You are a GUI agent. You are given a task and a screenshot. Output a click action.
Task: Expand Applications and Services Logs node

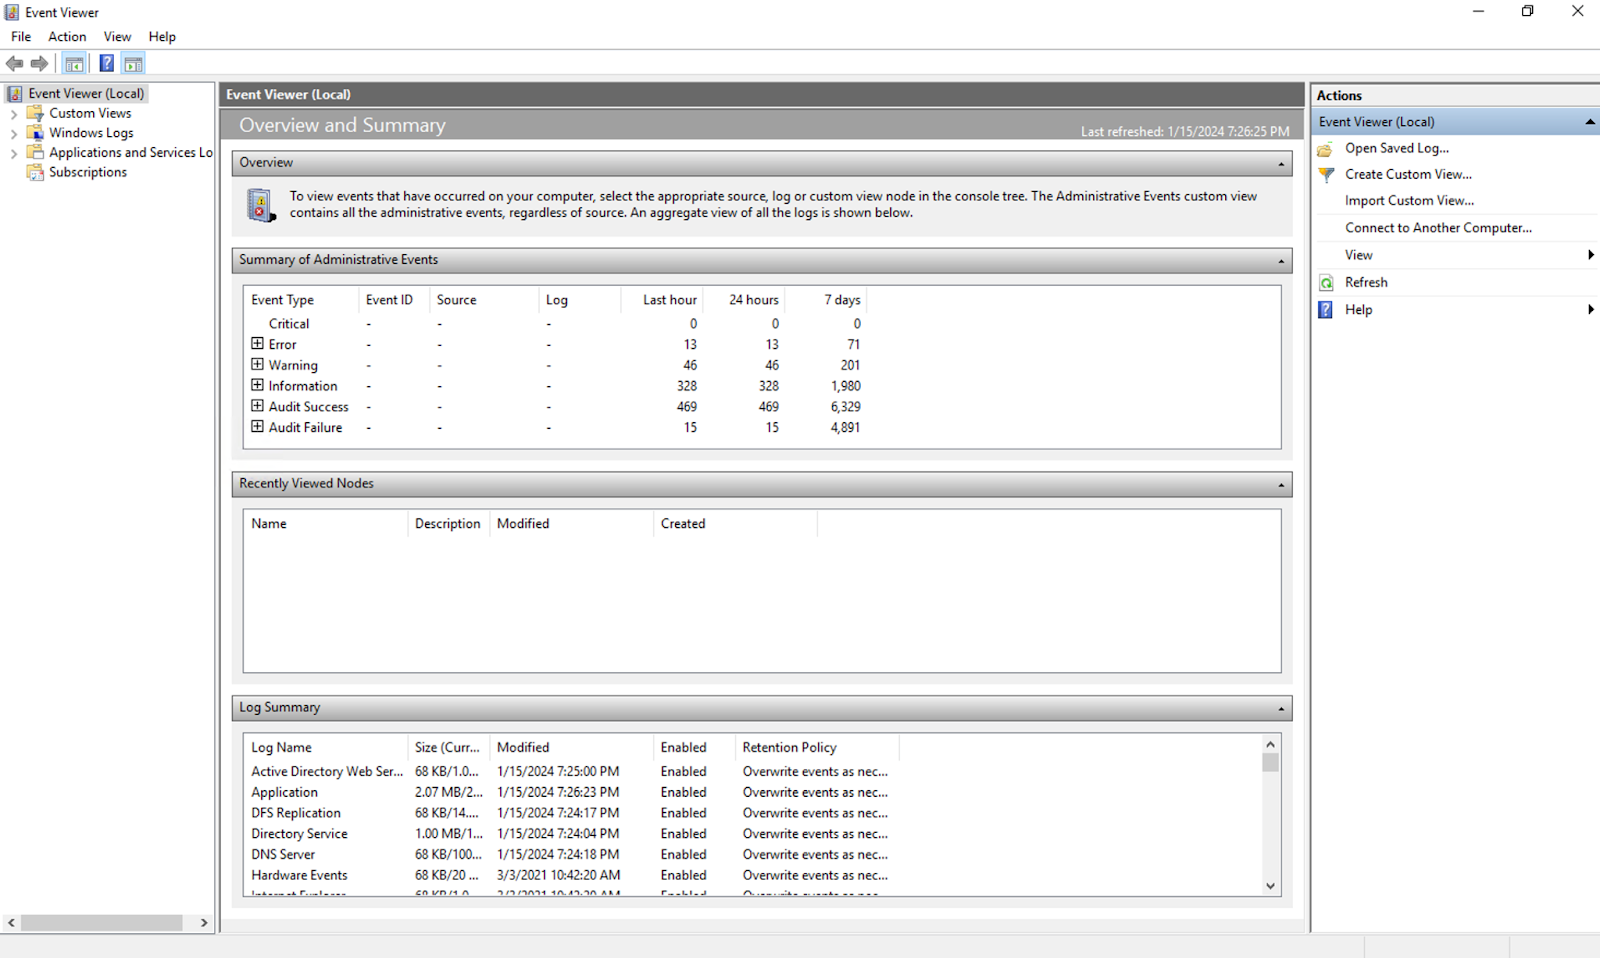pyautogui.click(x=13, y=154)
